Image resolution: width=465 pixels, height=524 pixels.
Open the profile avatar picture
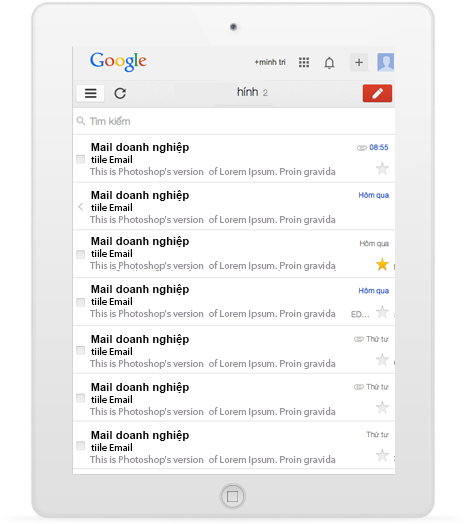click(386, 62)
